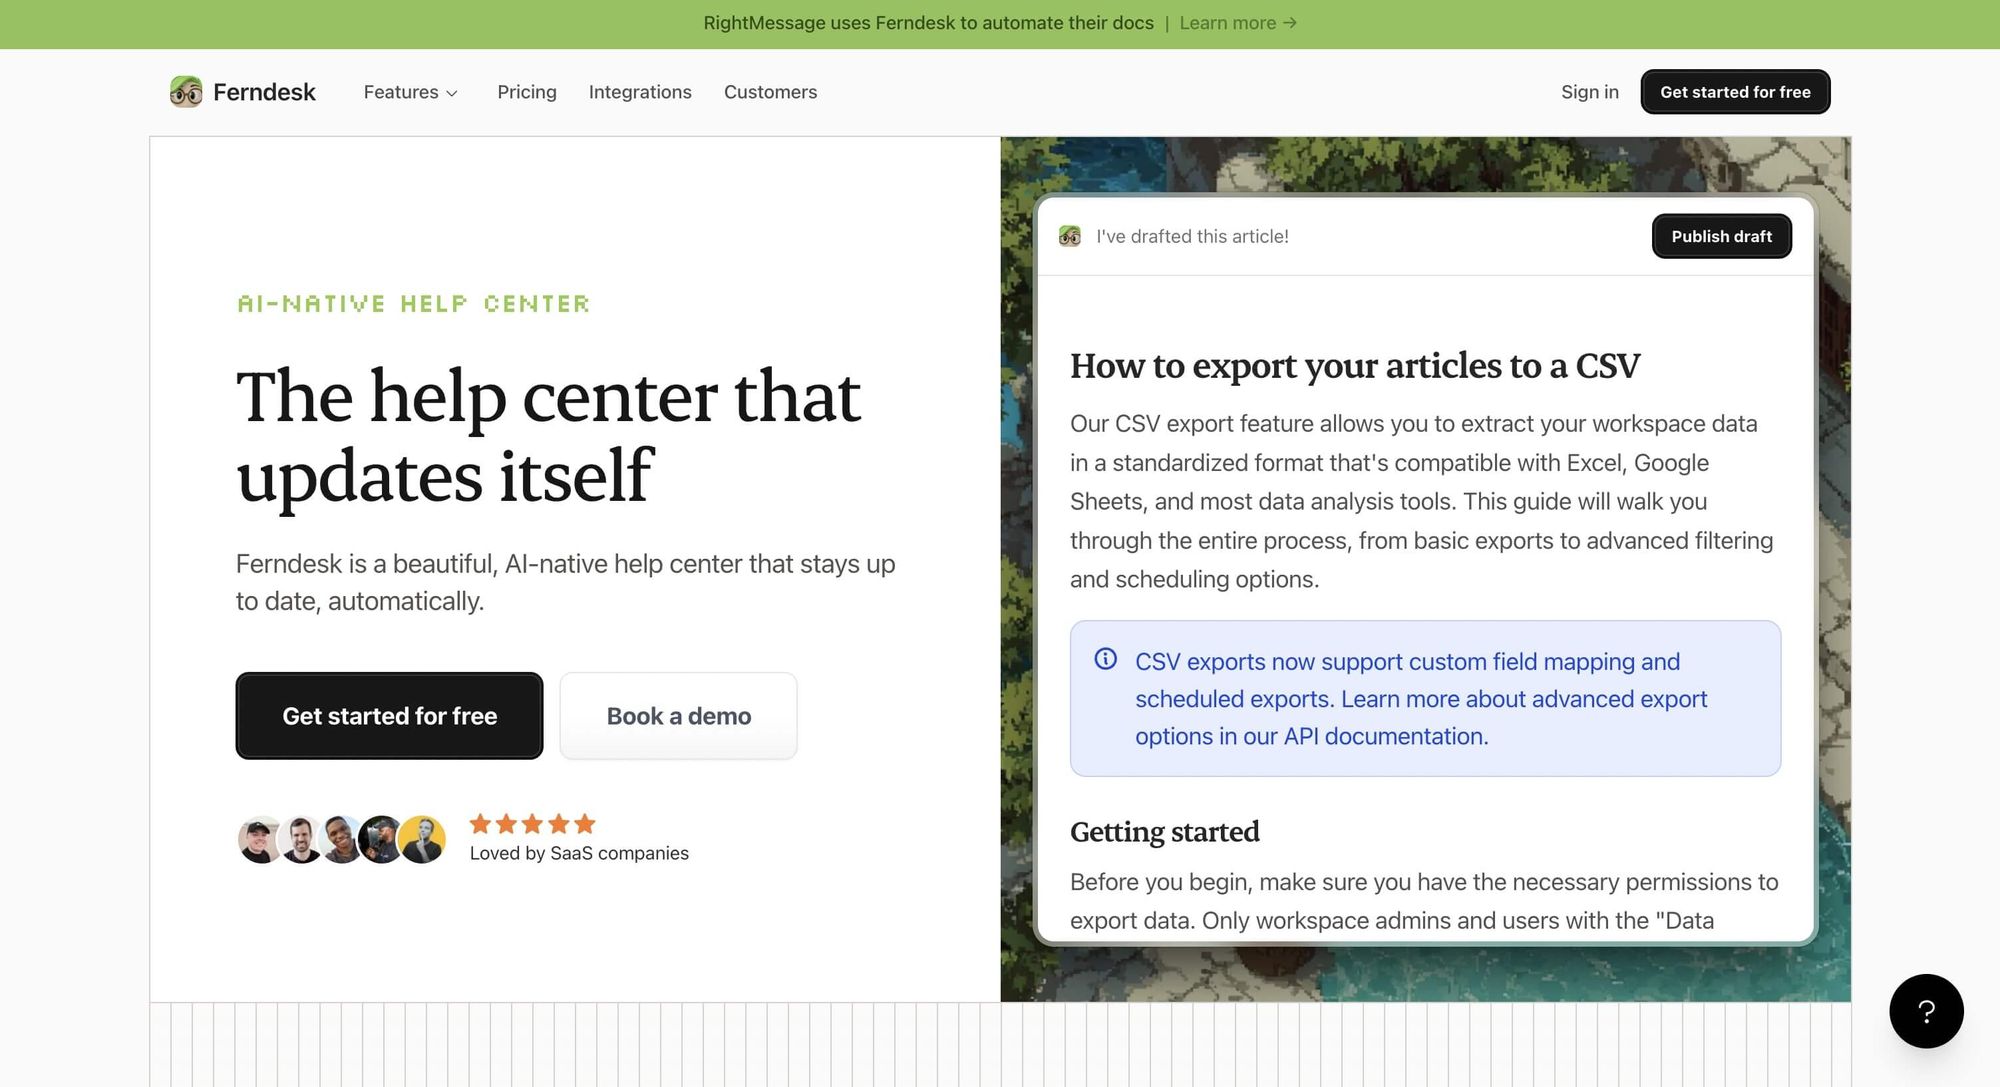Open Learn more link in top banner

[1227, 23]
